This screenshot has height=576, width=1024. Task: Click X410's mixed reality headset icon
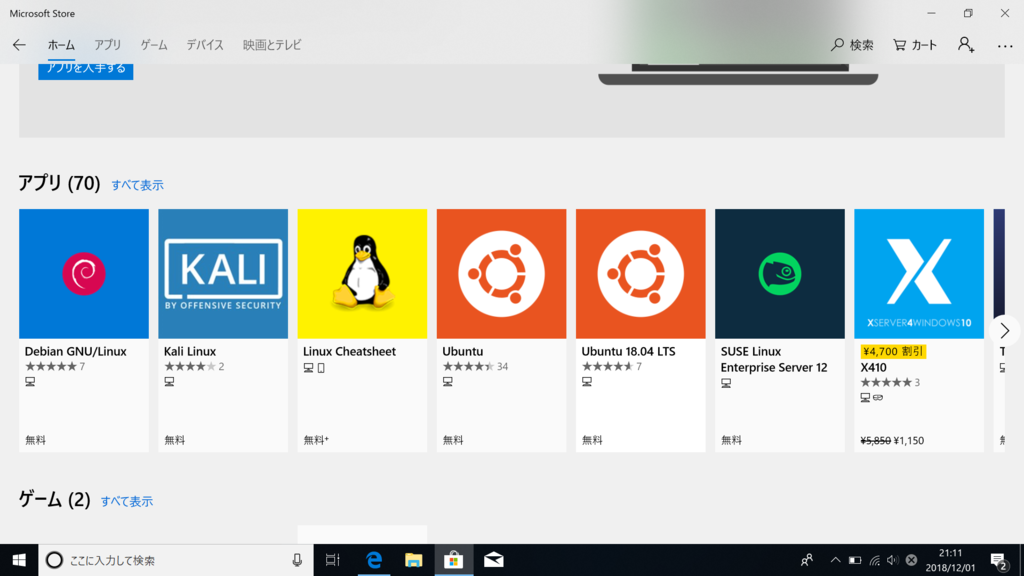(x=878, y=397)
